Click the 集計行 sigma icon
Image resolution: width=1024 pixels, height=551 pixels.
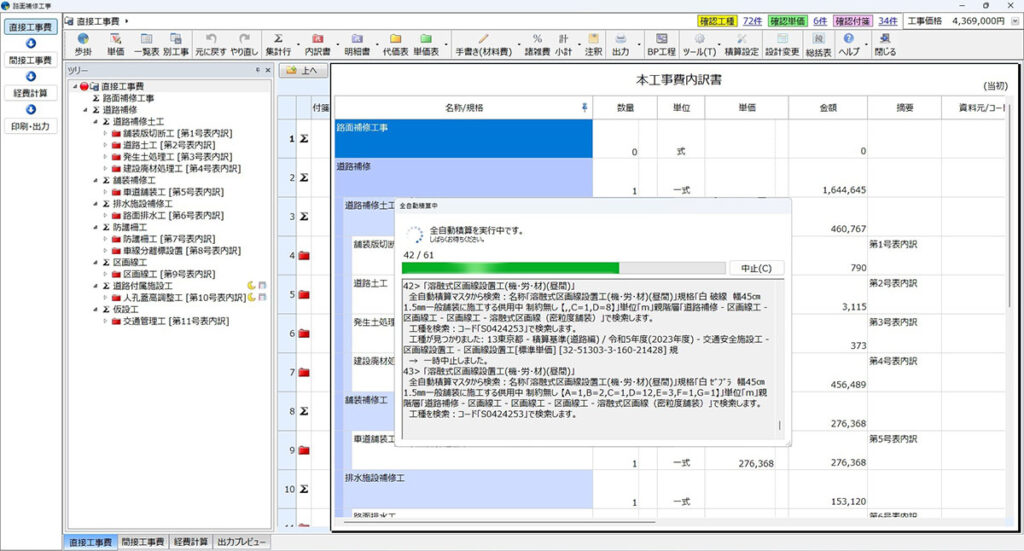tap(279, 43)
